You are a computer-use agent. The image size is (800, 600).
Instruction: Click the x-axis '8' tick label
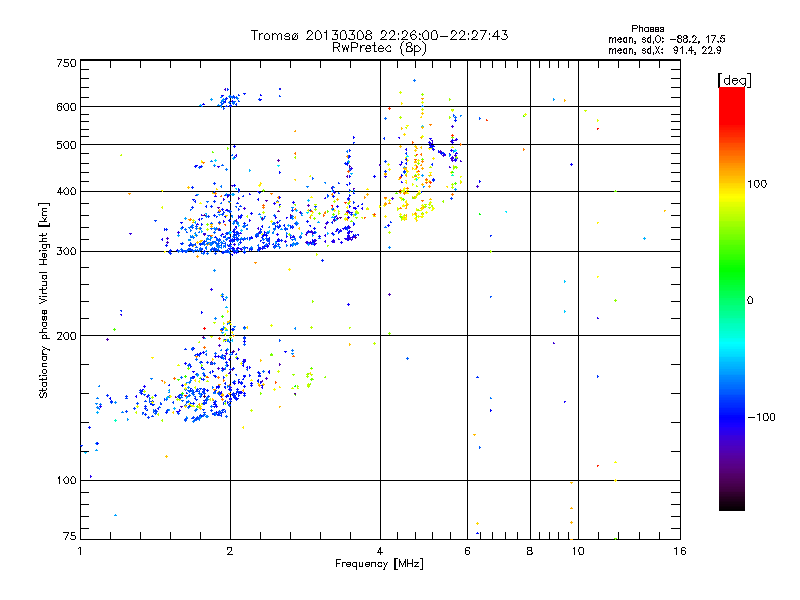(x=530, y=551)
